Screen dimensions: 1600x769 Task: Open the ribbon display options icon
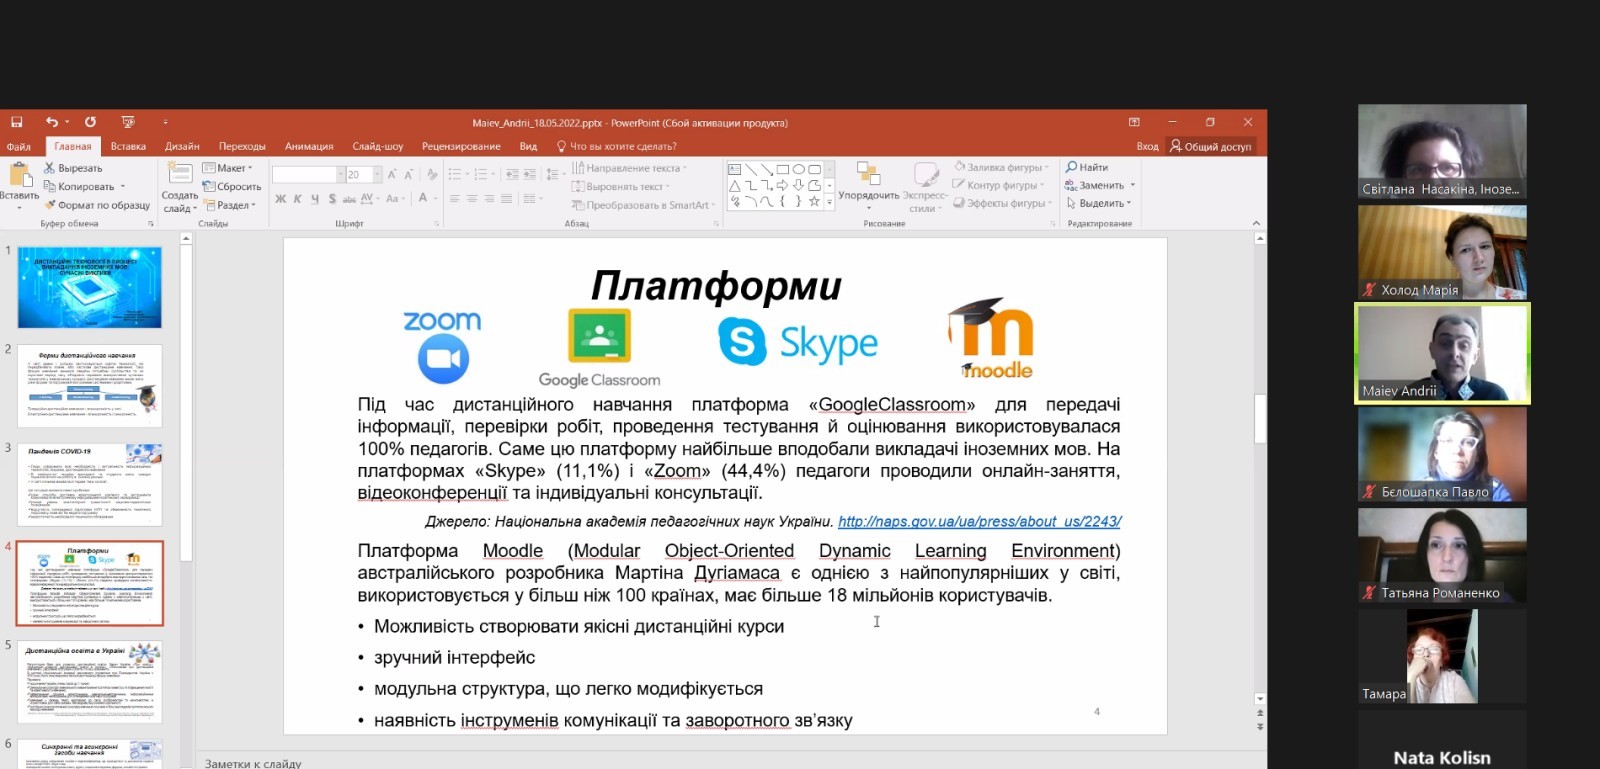coord(1134,122)
